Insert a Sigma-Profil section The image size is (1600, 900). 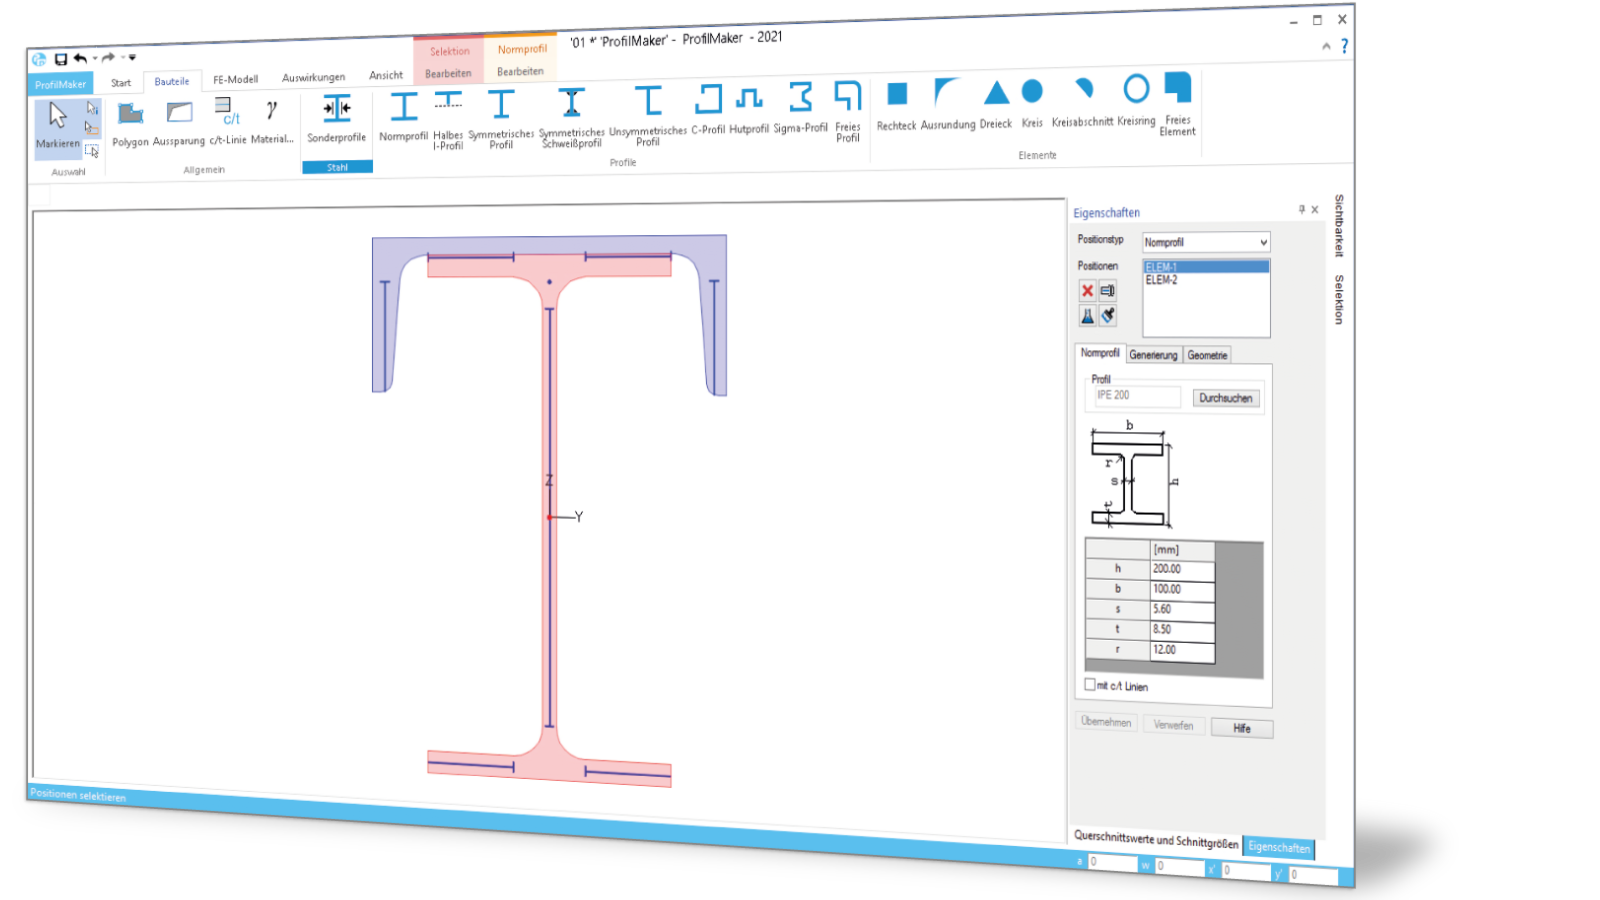[801, 108]
